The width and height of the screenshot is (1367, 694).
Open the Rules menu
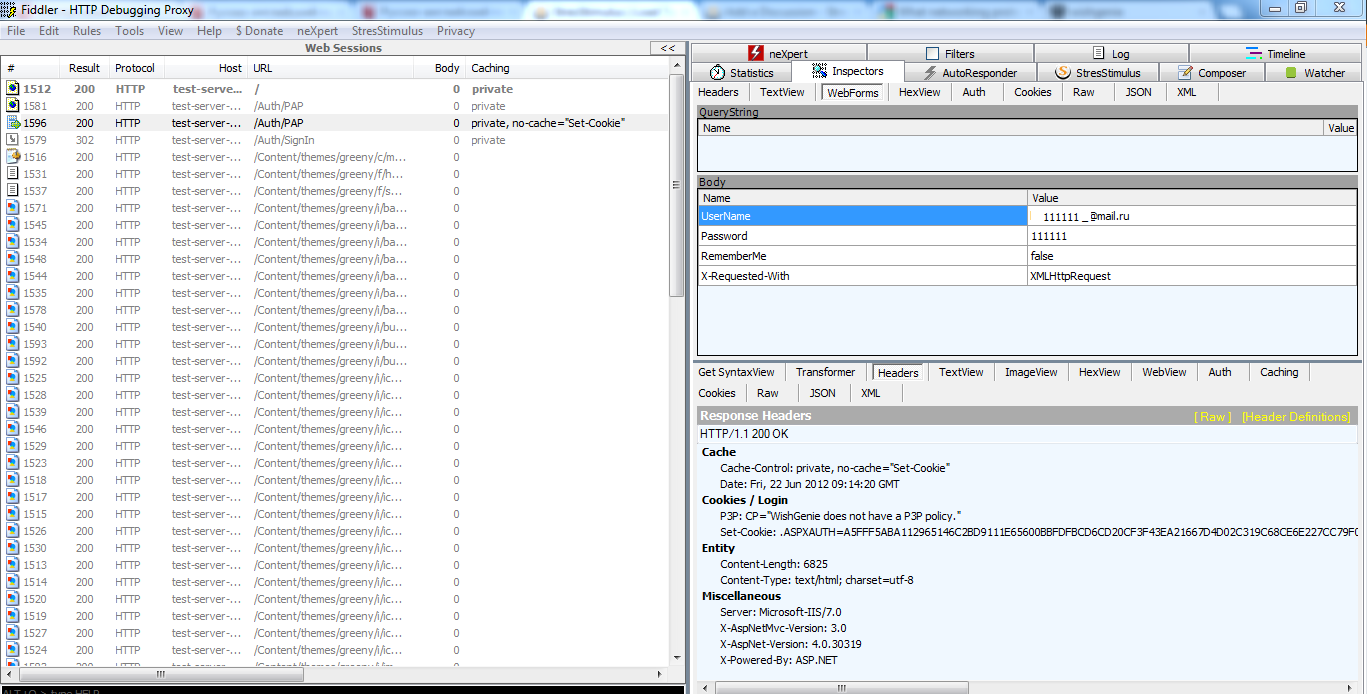pyautogui.click(x=87, y=31)
